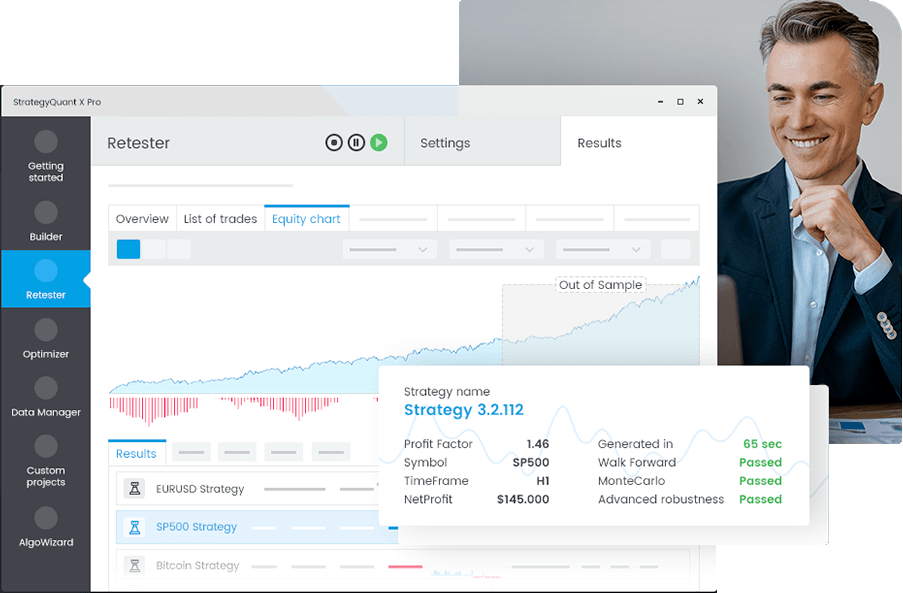Expand the middle dropdown in chart toolbar
The height and width of the screenshot is (593, 903).
pyautogui.click(x=496, y=249)
